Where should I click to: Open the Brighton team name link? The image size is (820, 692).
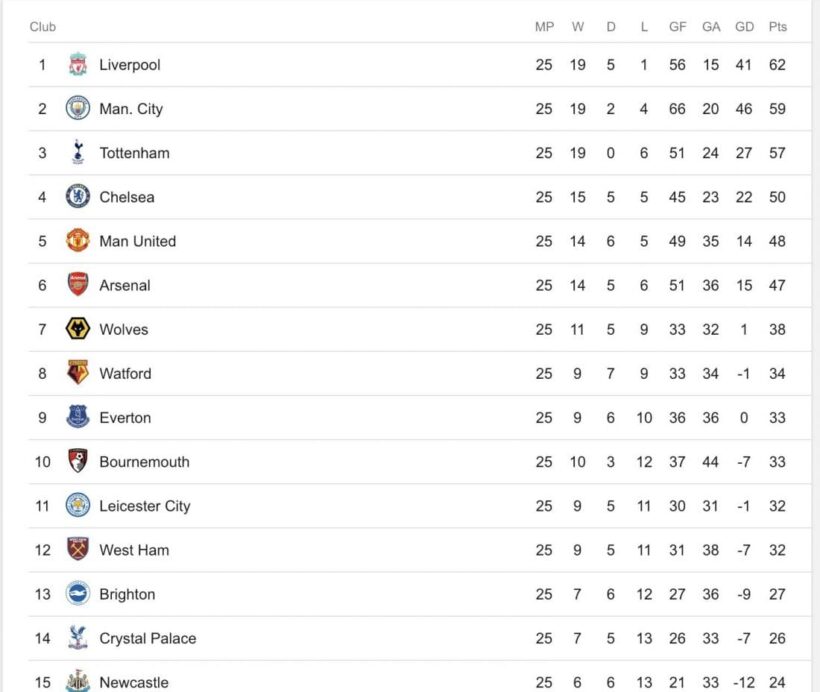(x=127, y=594)
